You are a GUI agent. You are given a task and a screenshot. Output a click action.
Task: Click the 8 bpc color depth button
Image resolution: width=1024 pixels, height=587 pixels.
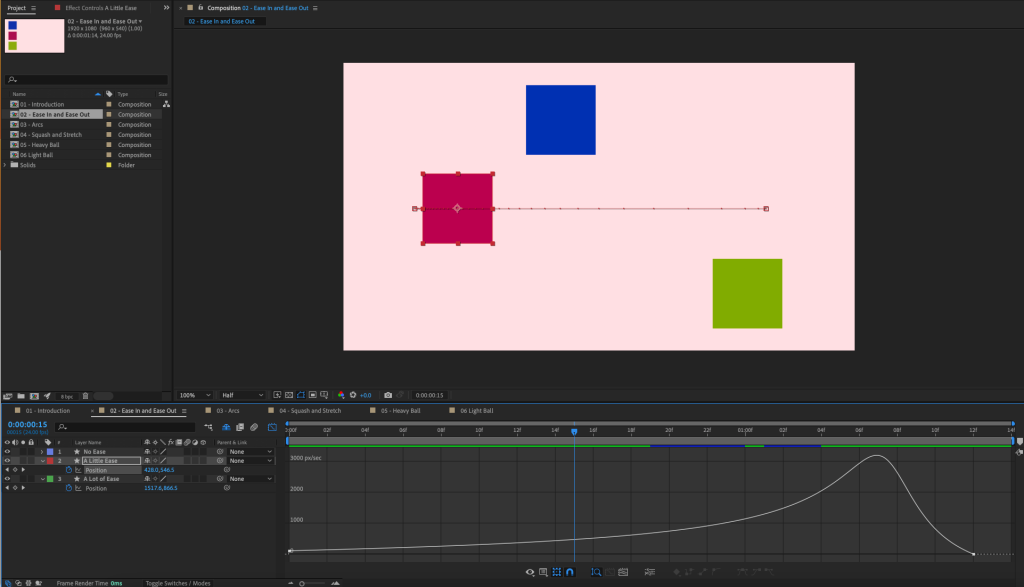pos(67,396)
